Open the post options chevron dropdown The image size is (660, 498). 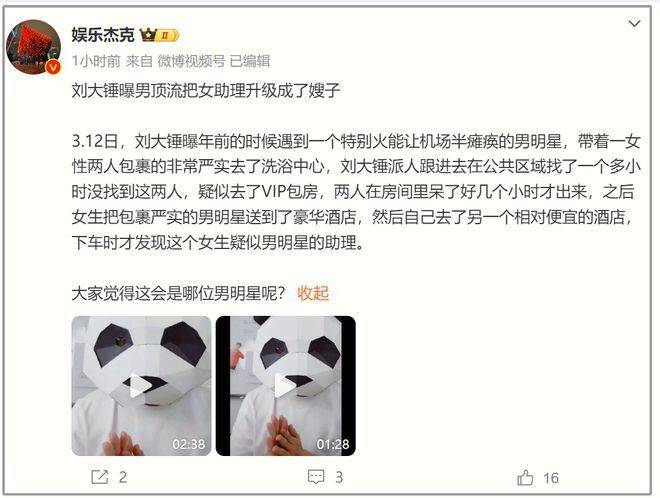[x=634, y=24]
